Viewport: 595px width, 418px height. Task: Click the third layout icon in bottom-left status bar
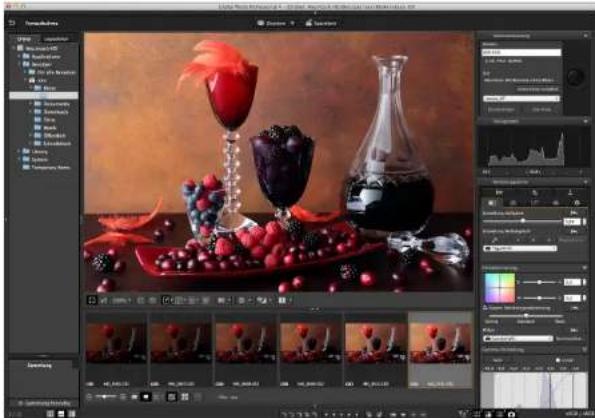click(71, 413)
